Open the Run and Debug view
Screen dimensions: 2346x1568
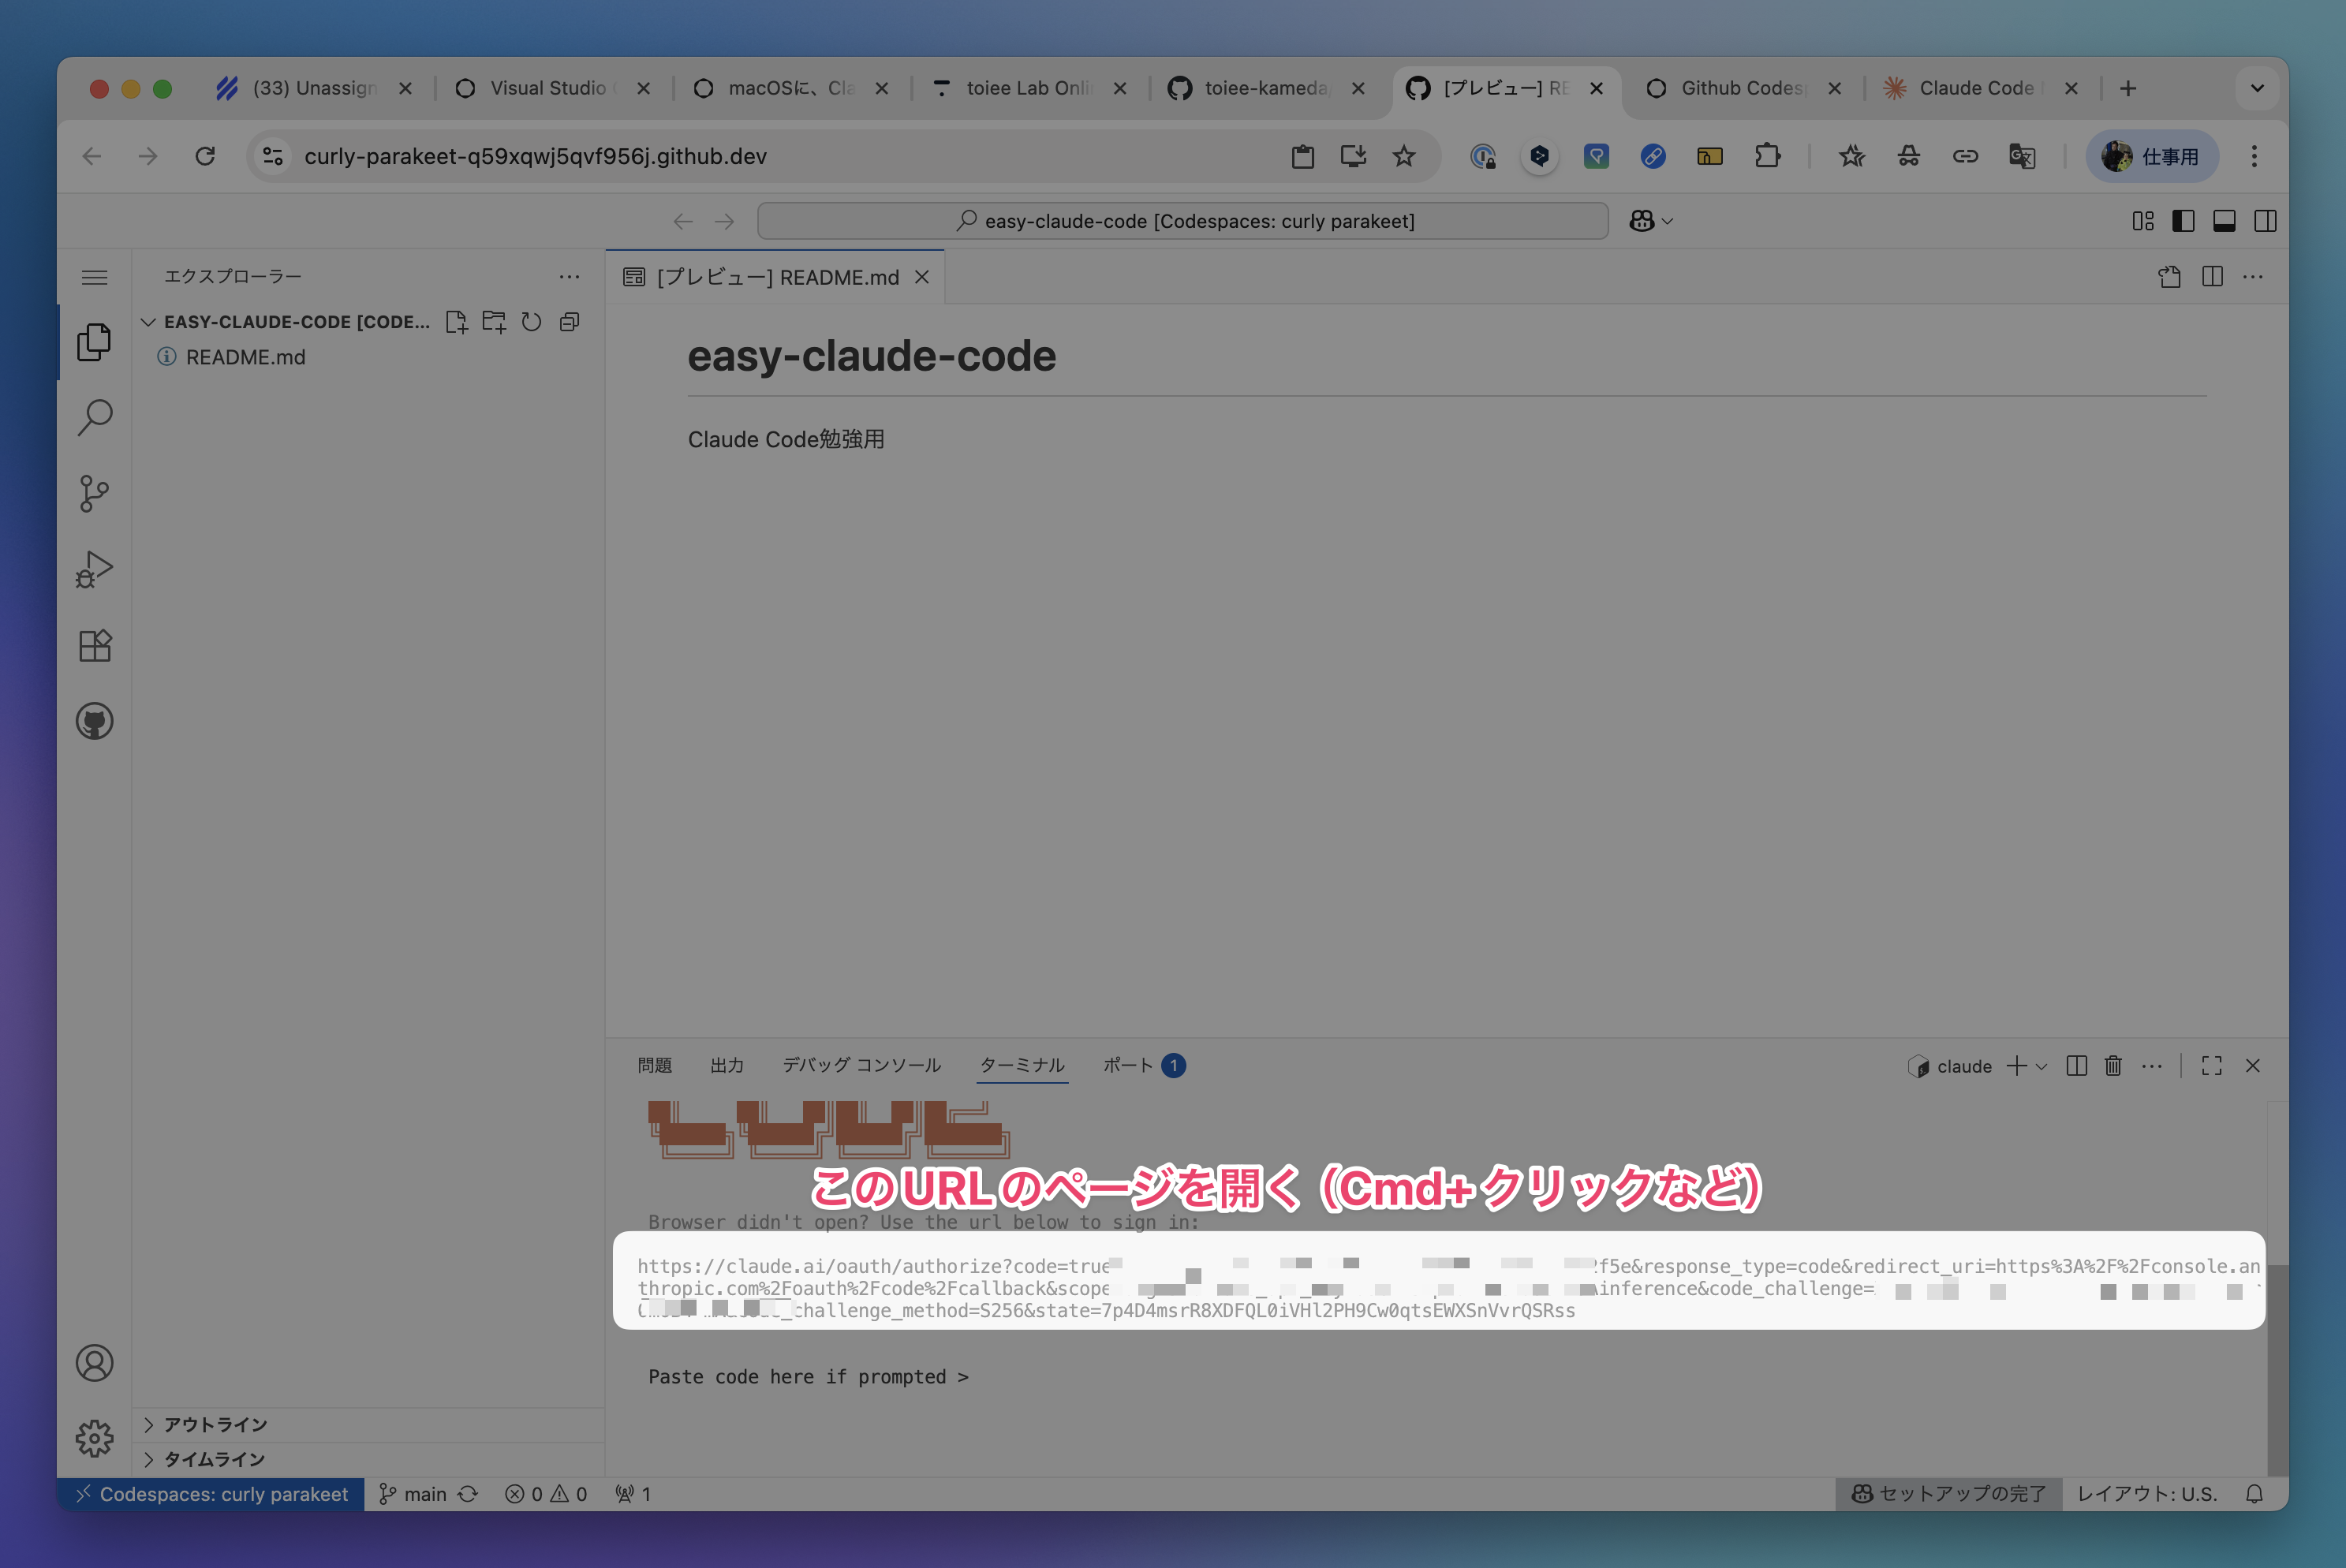coord(94,569)
